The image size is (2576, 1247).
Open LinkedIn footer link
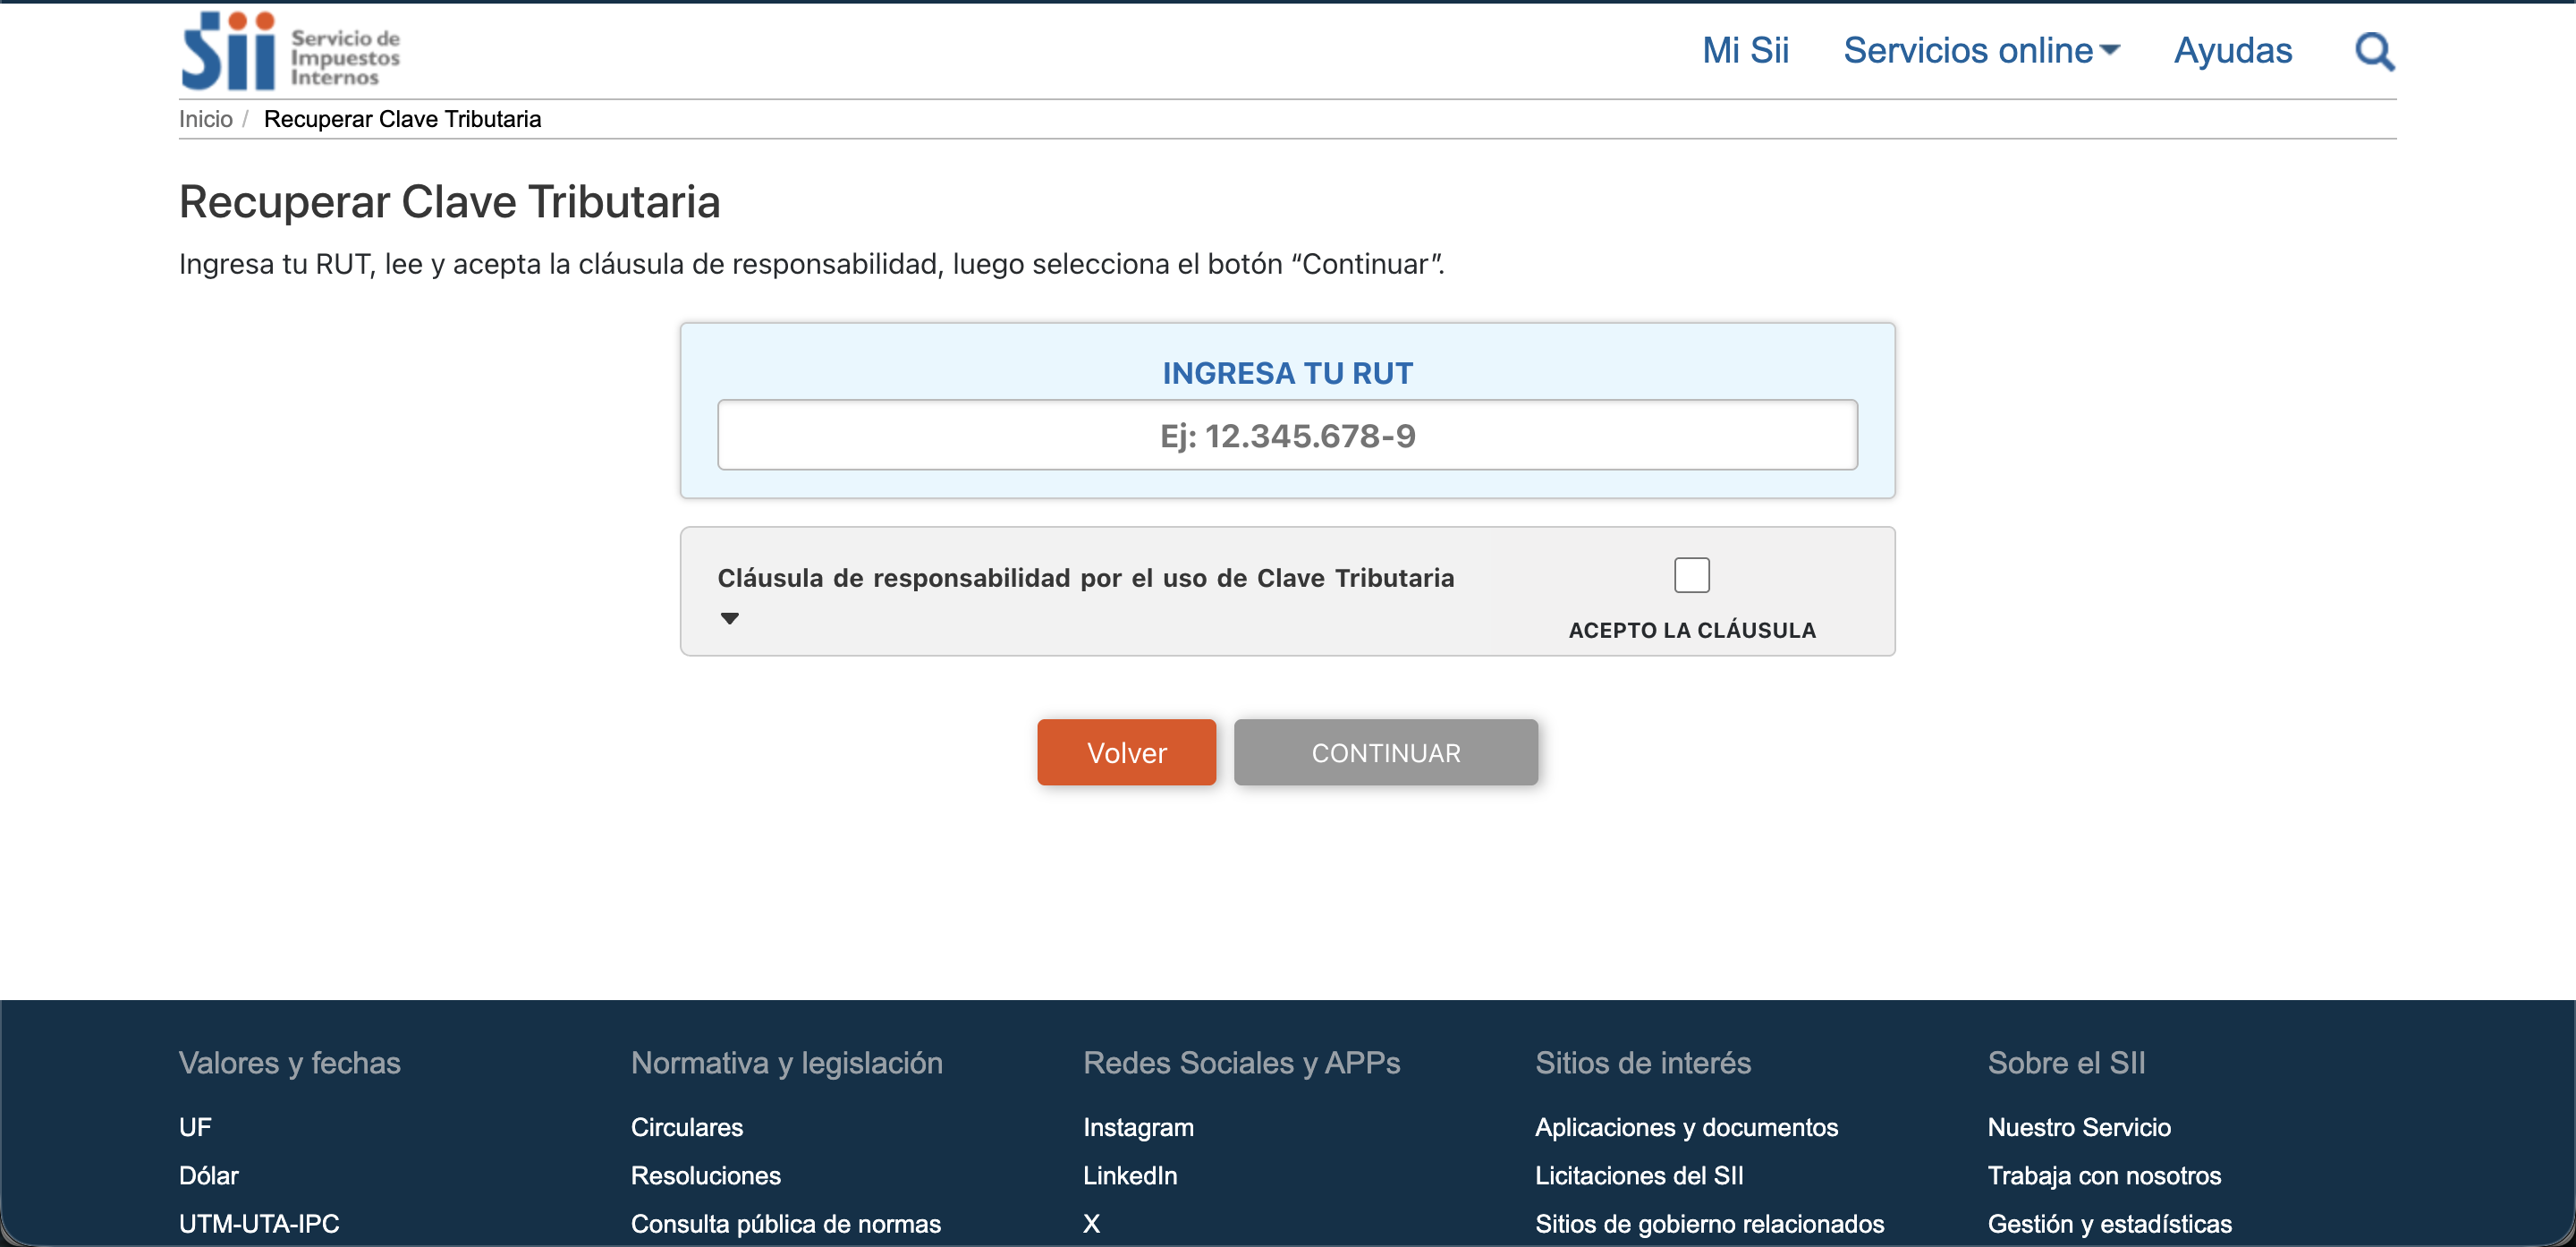point(1130,1175)
